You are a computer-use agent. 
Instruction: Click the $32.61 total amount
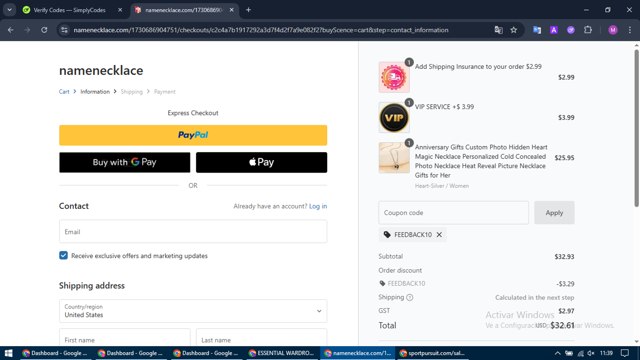point(562,325)
